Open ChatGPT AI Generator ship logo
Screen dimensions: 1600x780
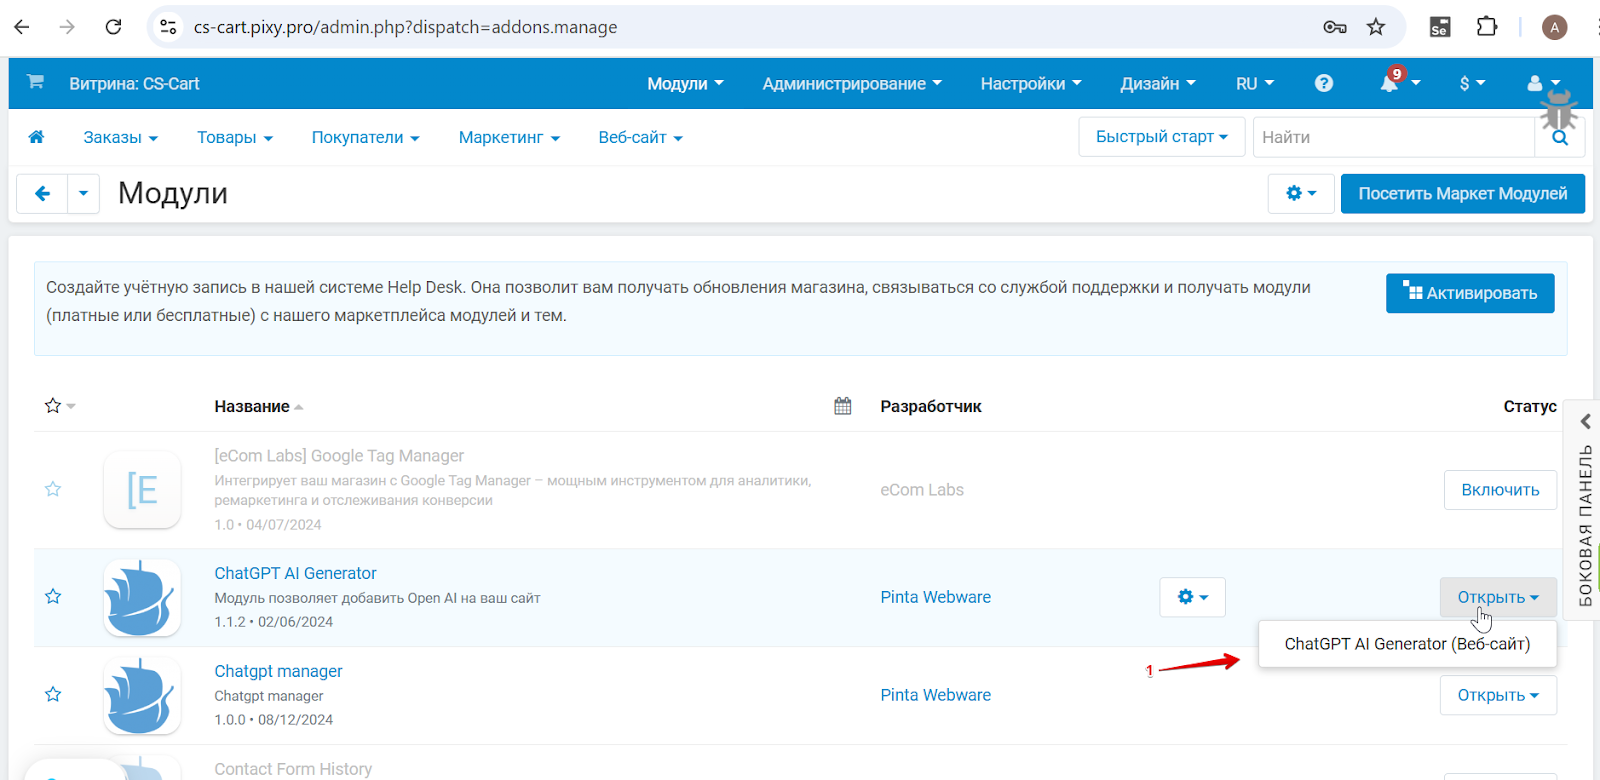(x=142, y=597)
